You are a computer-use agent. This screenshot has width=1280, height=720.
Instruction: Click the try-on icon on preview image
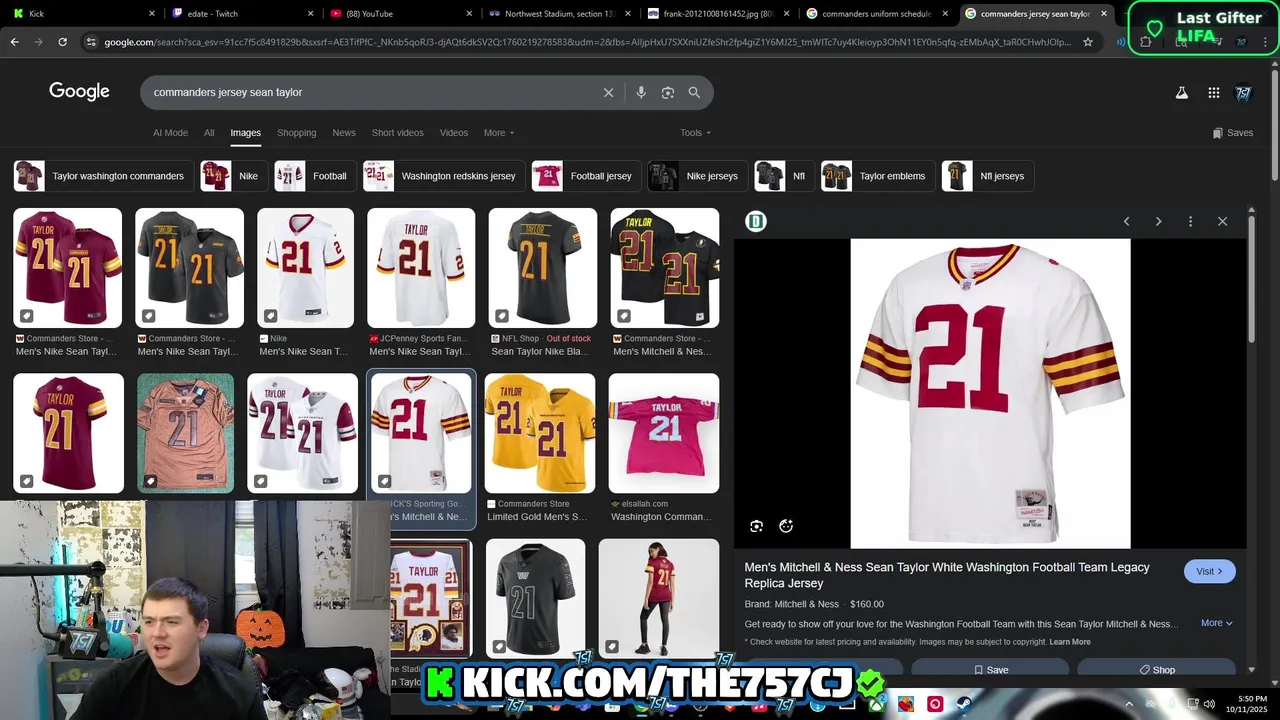[x=786, y=526]
